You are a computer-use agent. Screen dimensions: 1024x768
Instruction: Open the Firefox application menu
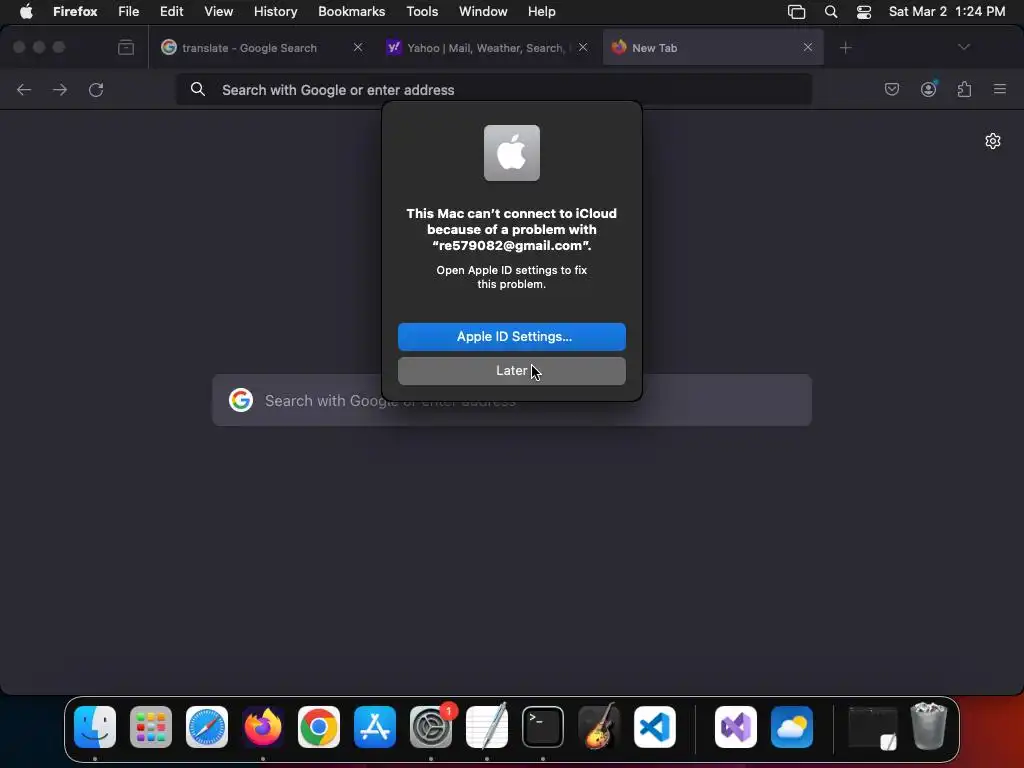click(x=75, y=11)
